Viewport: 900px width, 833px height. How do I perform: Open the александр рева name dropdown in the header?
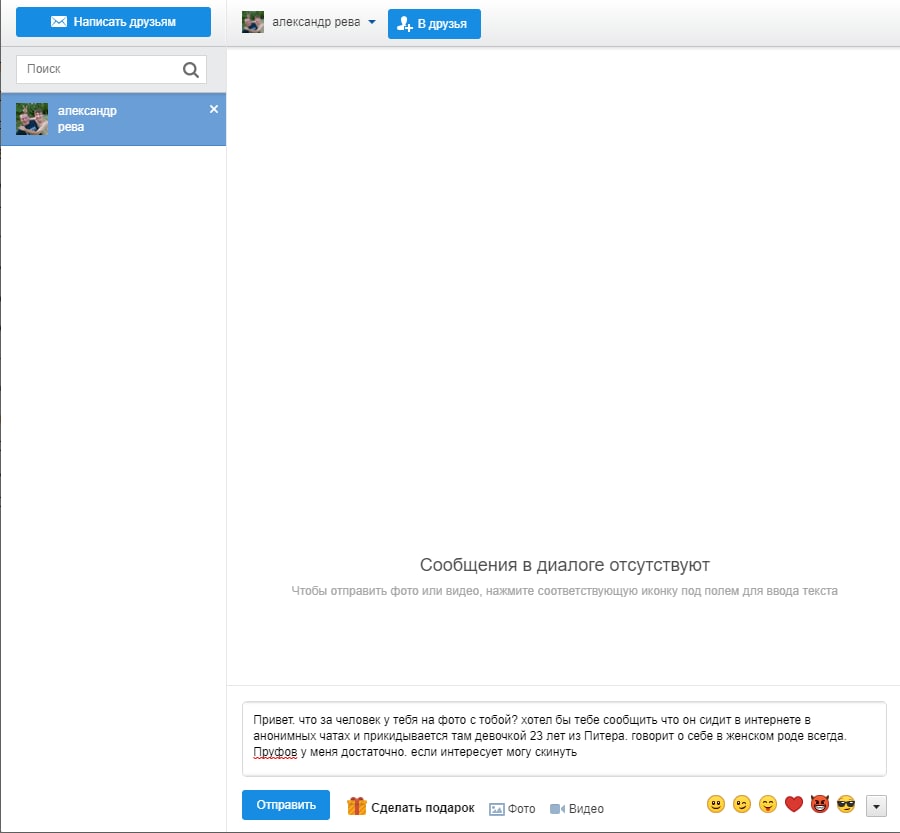click(x=372, y=22)
